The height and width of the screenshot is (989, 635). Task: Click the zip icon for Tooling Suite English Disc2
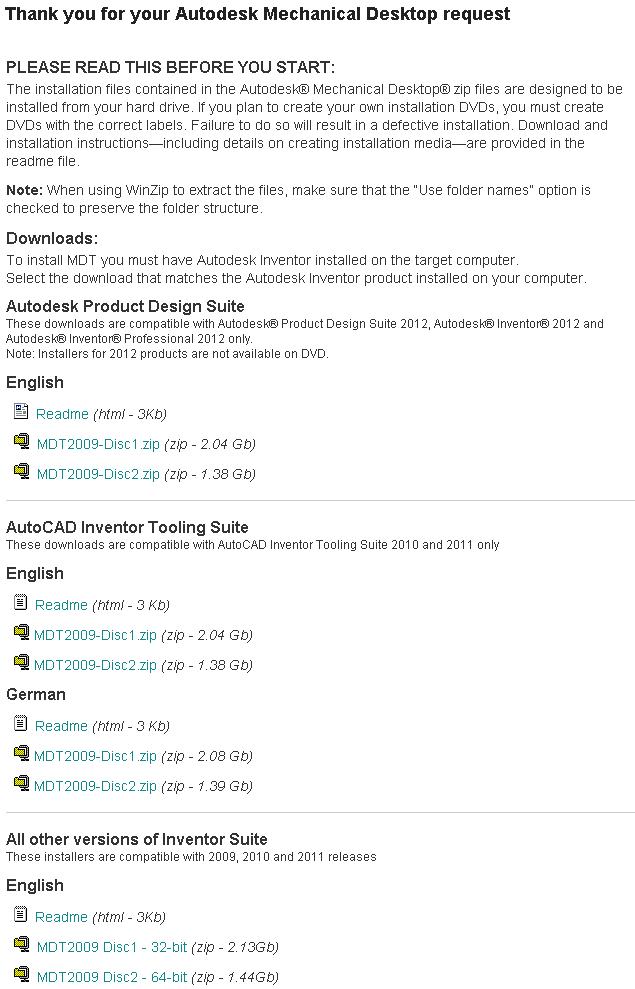coord(21,662)
